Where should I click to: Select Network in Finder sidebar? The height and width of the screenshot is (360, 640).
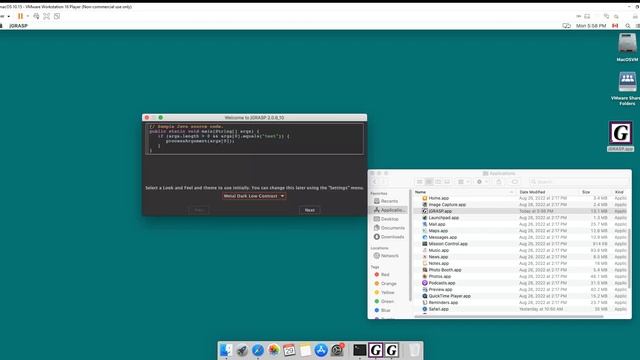click(389, 256)
